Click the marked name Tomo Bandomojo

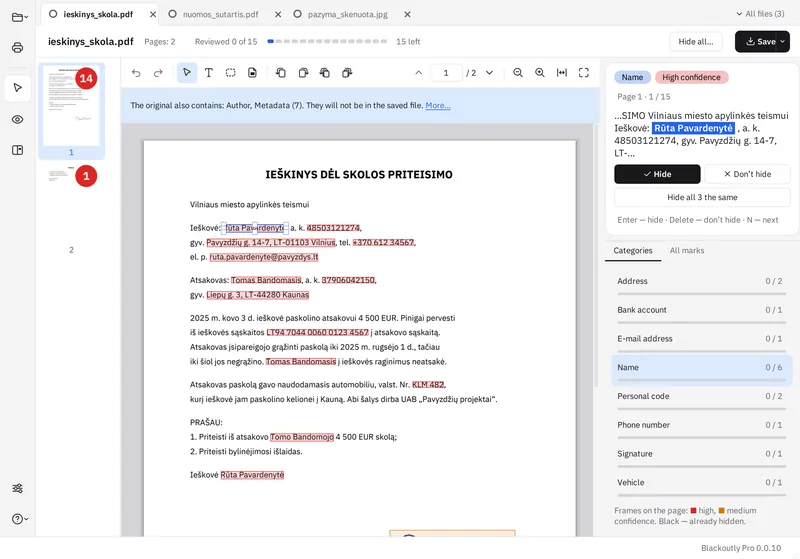point(302,437)
